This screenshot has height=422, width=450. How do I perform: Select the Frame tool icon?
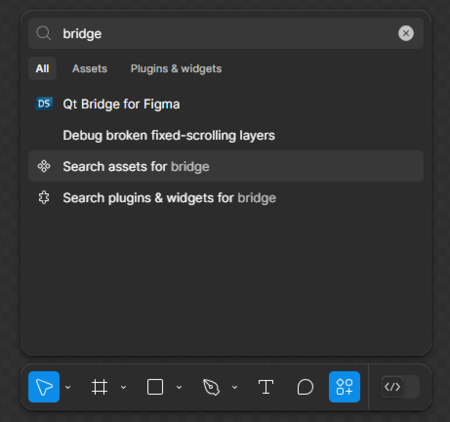pyautogui.click(x=99, y=387)
